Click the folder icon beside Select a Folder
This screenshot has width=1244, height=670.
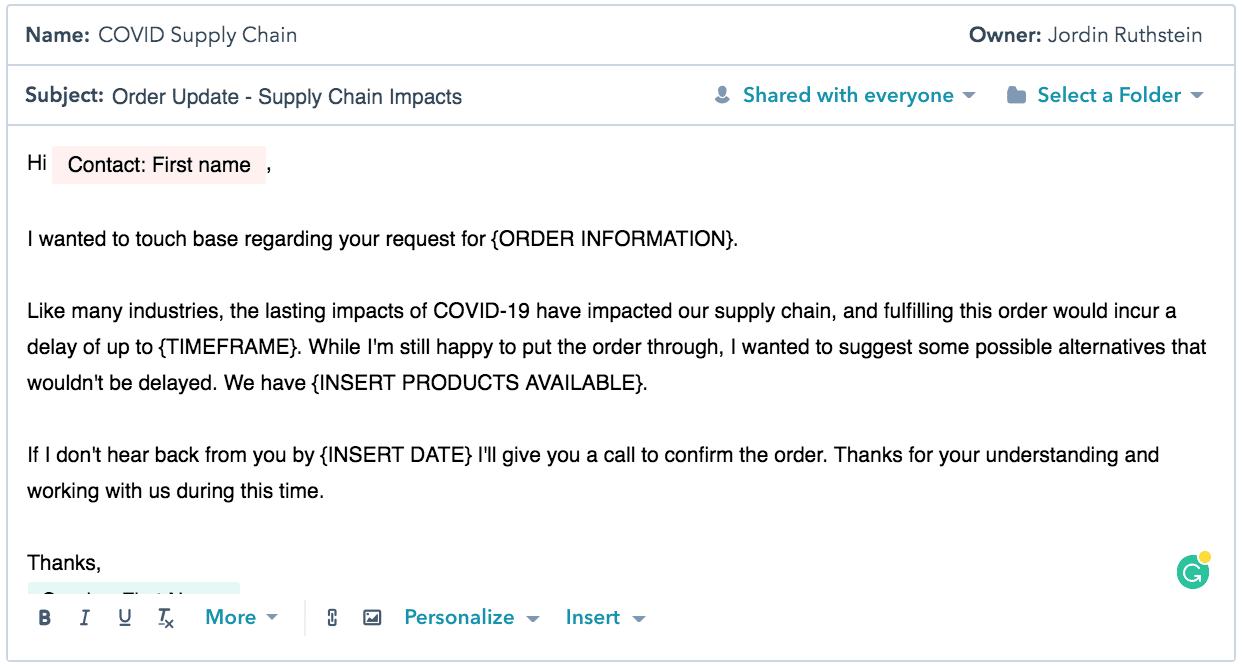[x=1015, y=94]
